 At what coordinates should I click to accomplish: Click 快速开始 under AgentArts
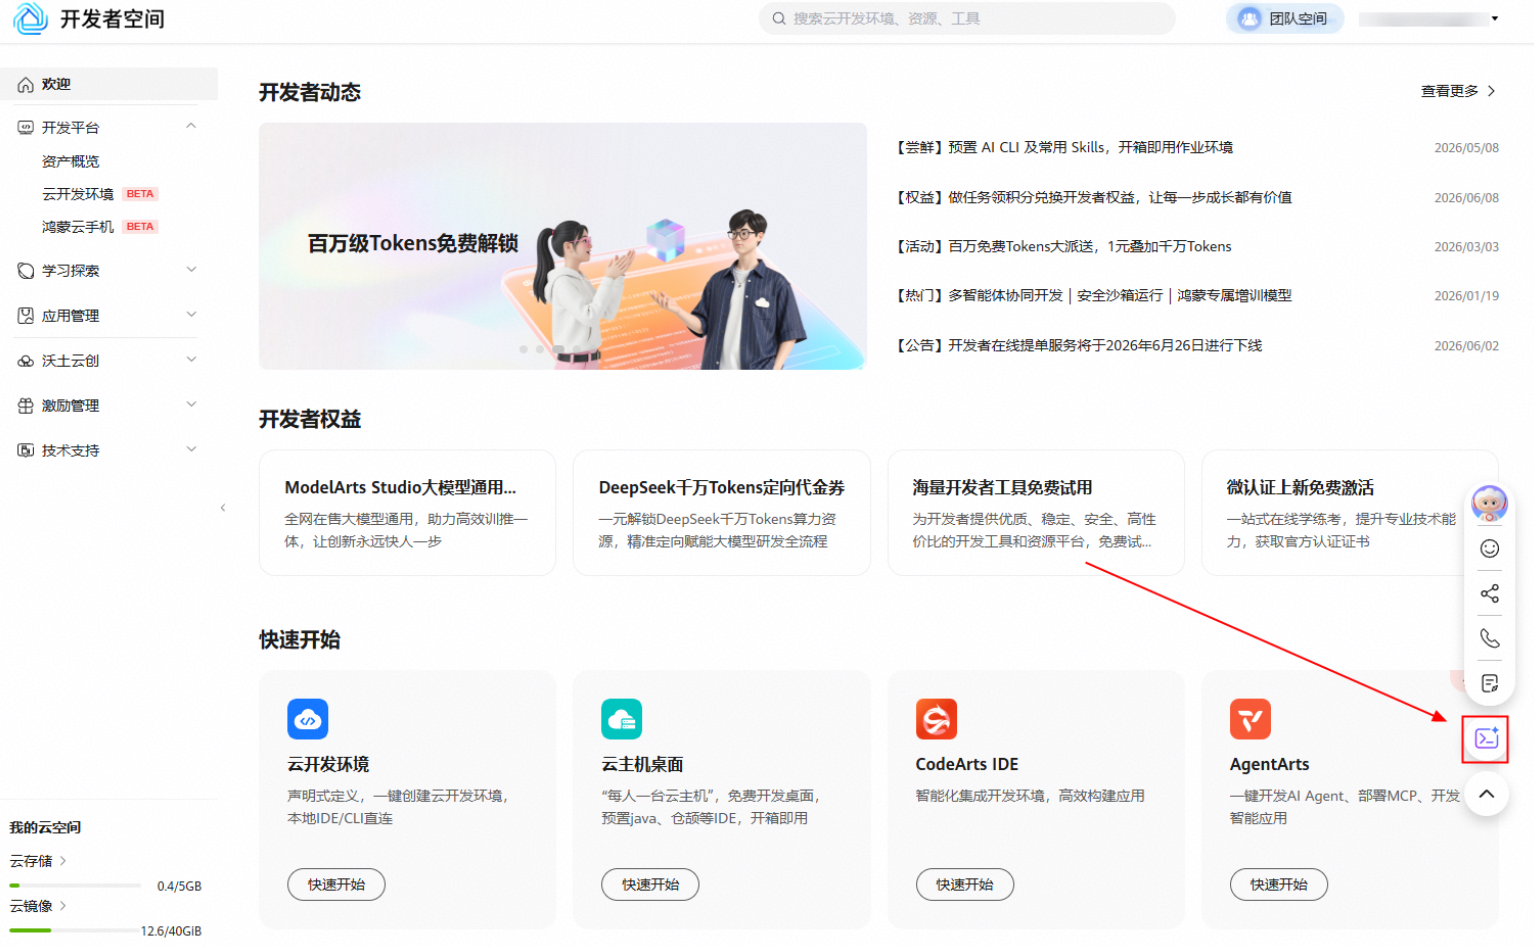(x=1279, y=885)
